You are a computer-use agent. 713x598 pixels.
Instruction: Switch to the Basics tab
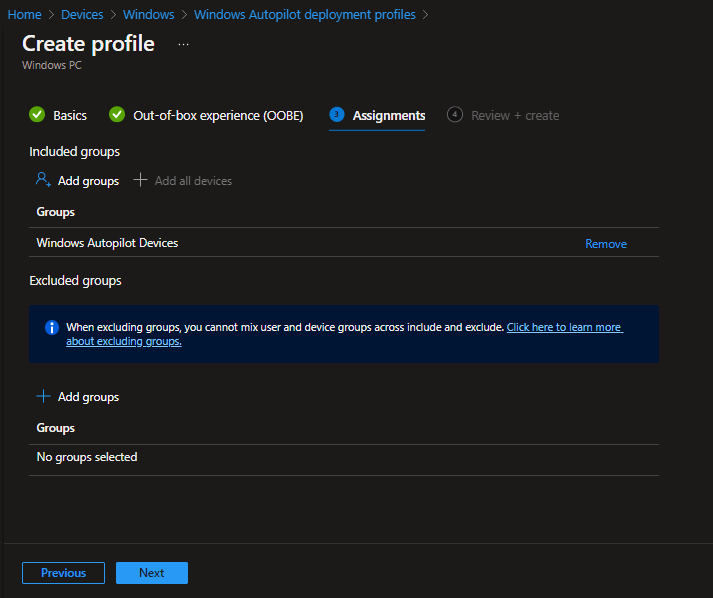[x=70, y=116]
